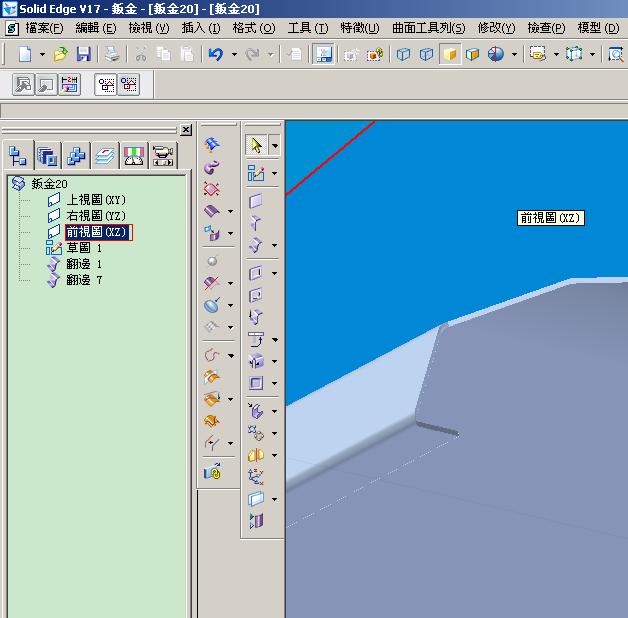
Task: Select the 右視圖 (YZ) reference plane
Action: [96, 215]
